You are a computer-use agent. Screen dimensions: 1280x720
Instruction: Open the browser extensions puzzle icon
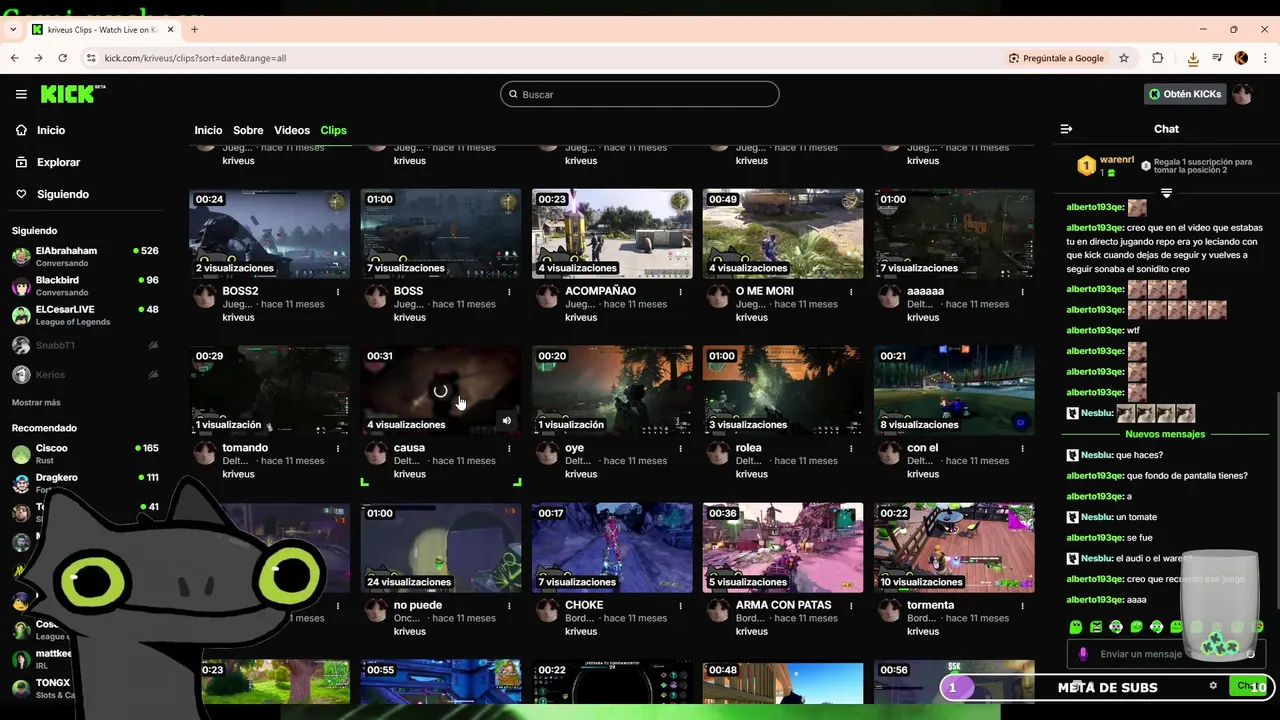1158,58
